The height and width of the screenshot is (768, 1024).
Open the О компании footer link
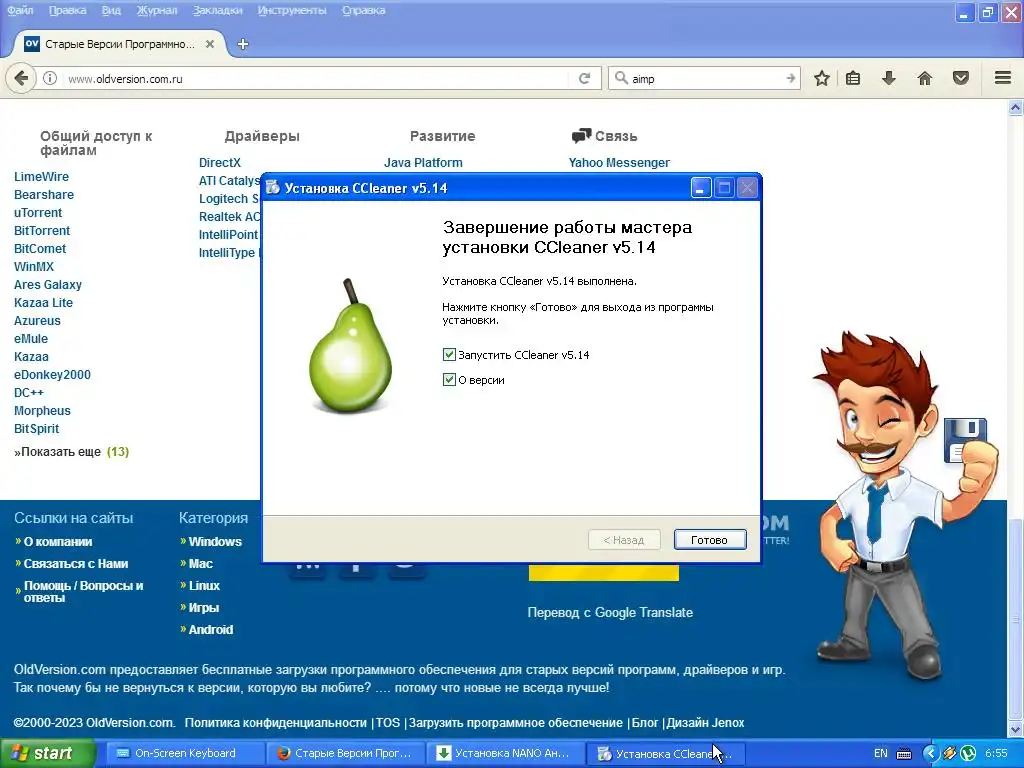(x=57, y=541)
